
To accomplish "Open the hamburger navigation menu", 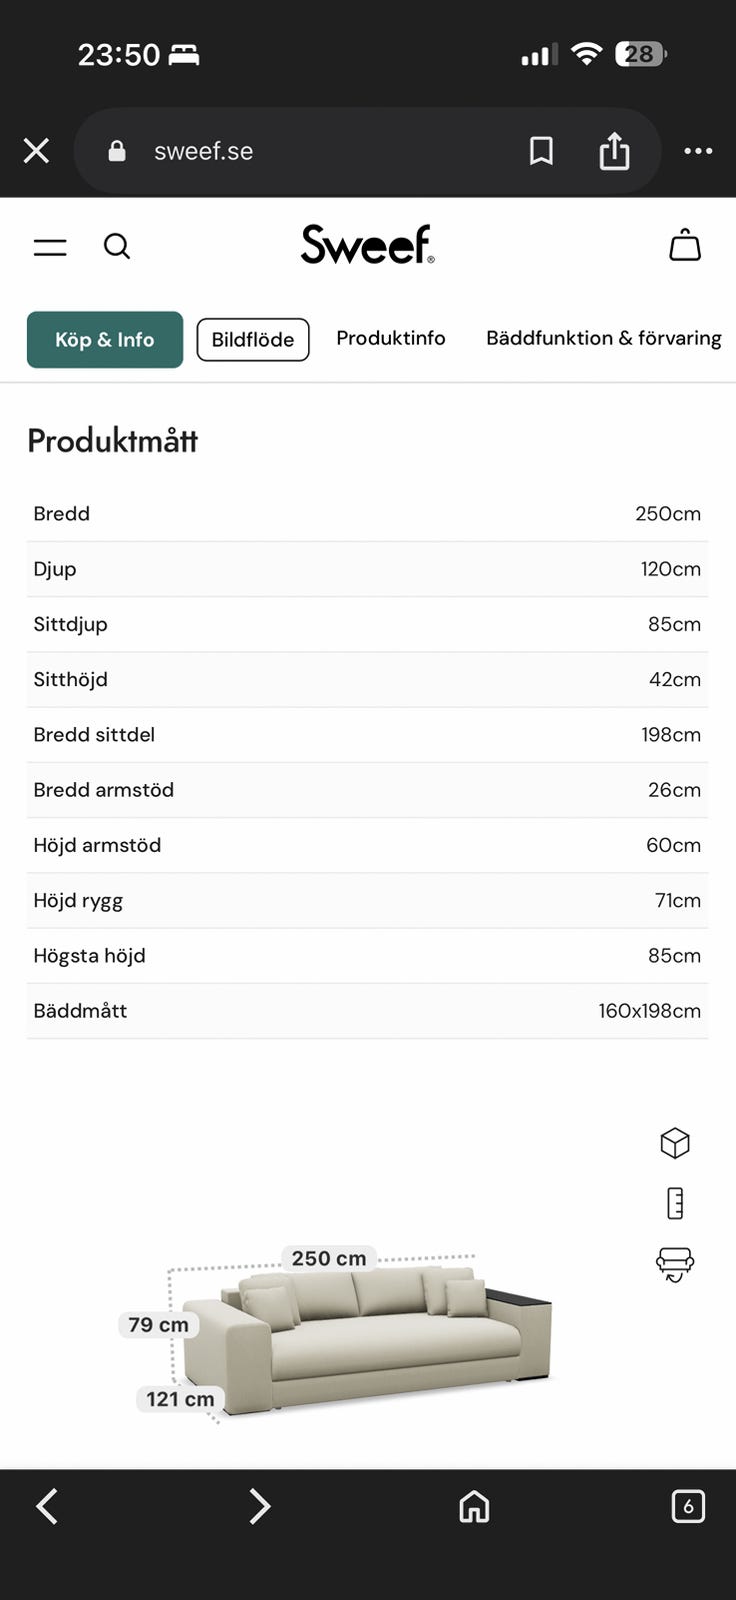I will click(50, 247).
